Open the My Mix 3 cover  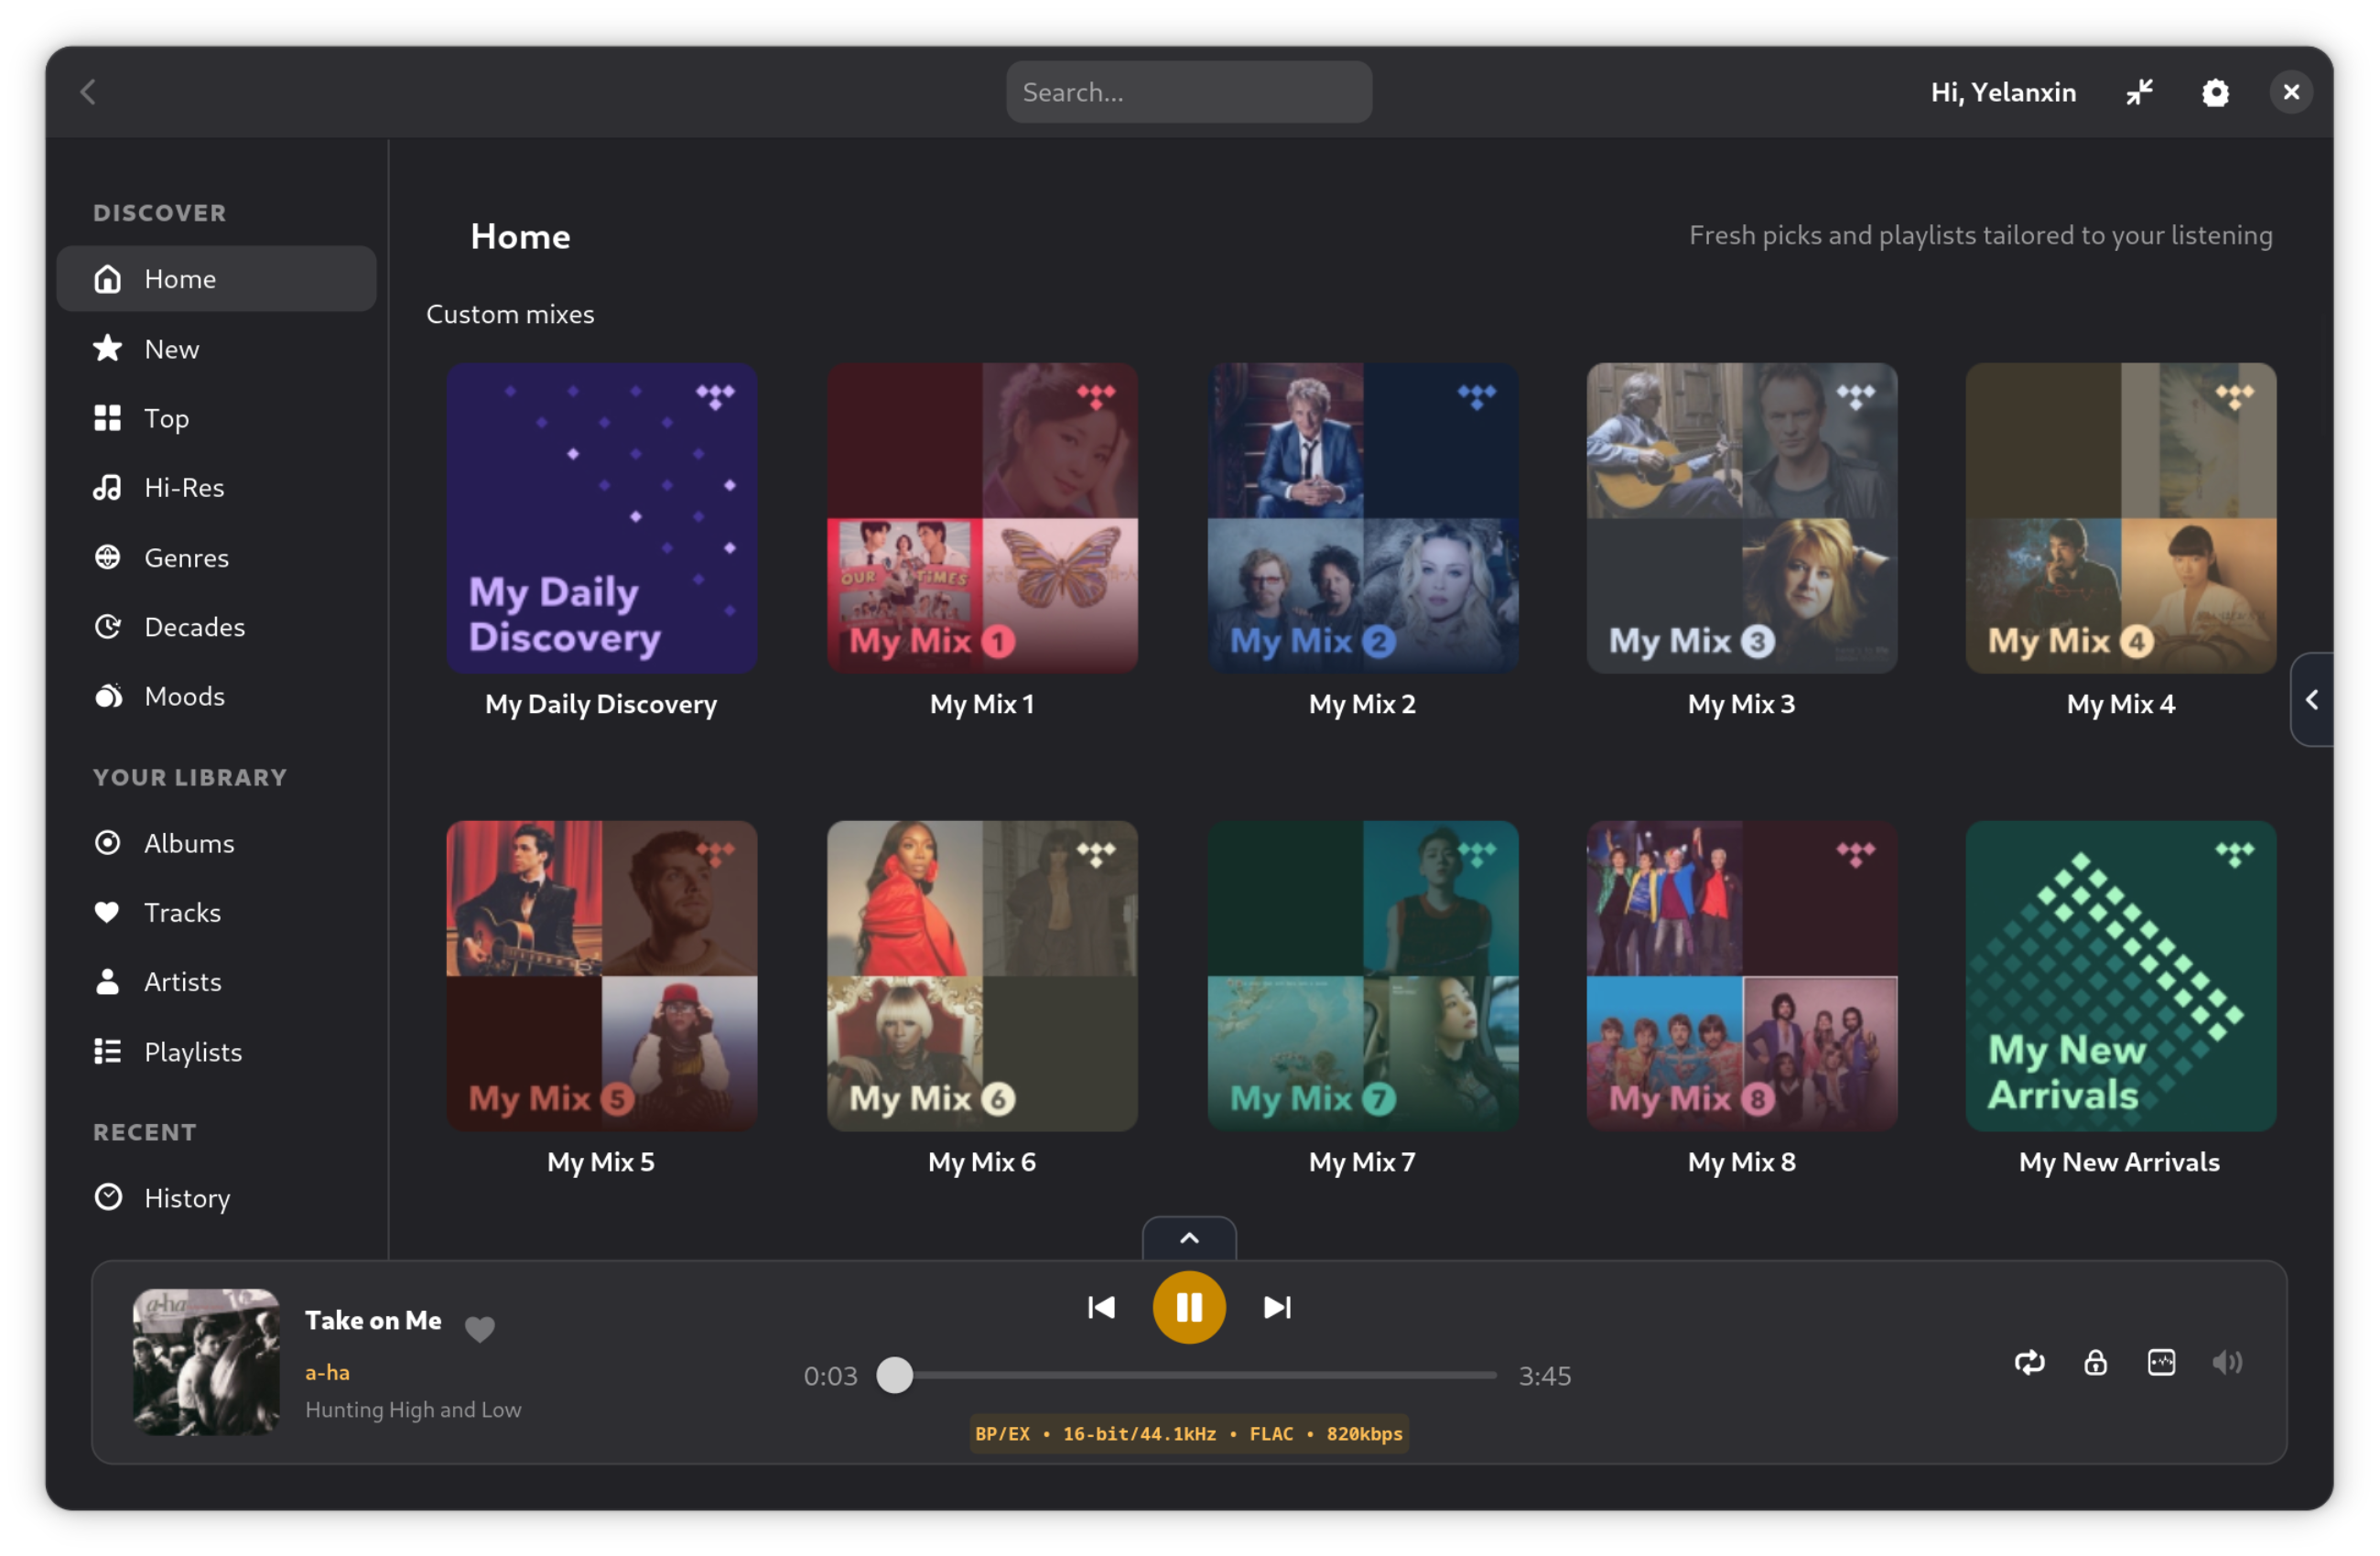1742,518
